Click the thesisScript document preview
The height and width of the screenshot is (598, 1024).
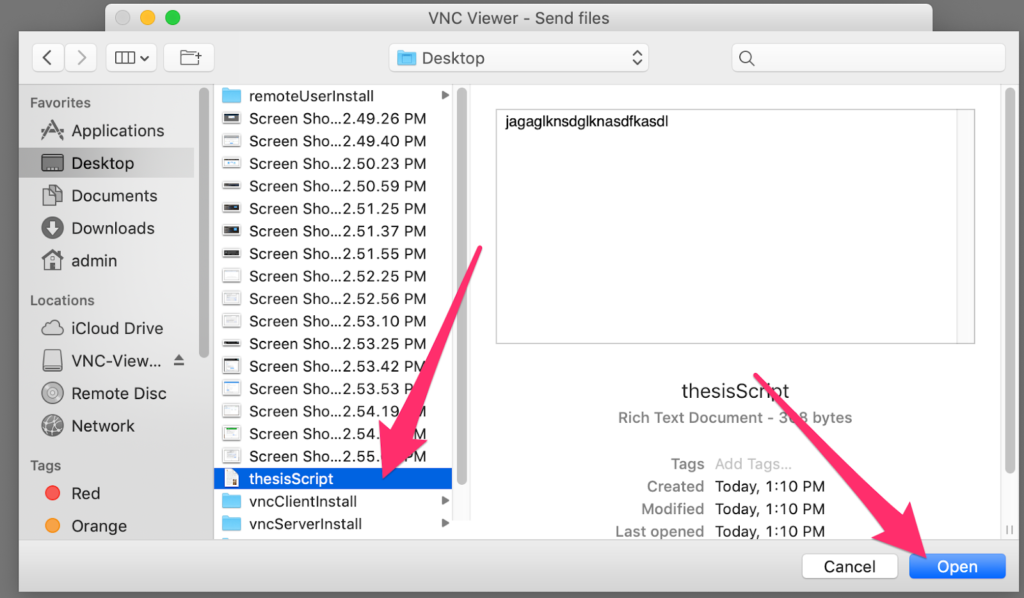735,226
